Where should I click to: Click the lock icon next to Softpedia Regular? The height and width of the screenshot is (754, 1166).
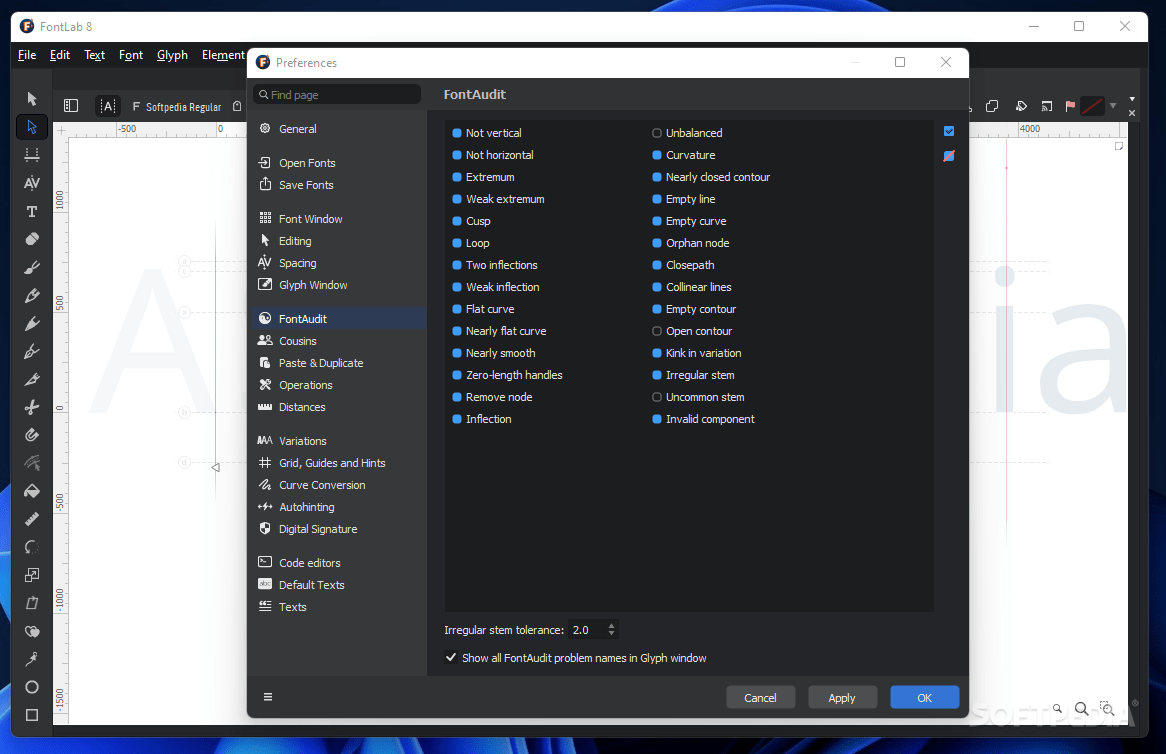237,106
